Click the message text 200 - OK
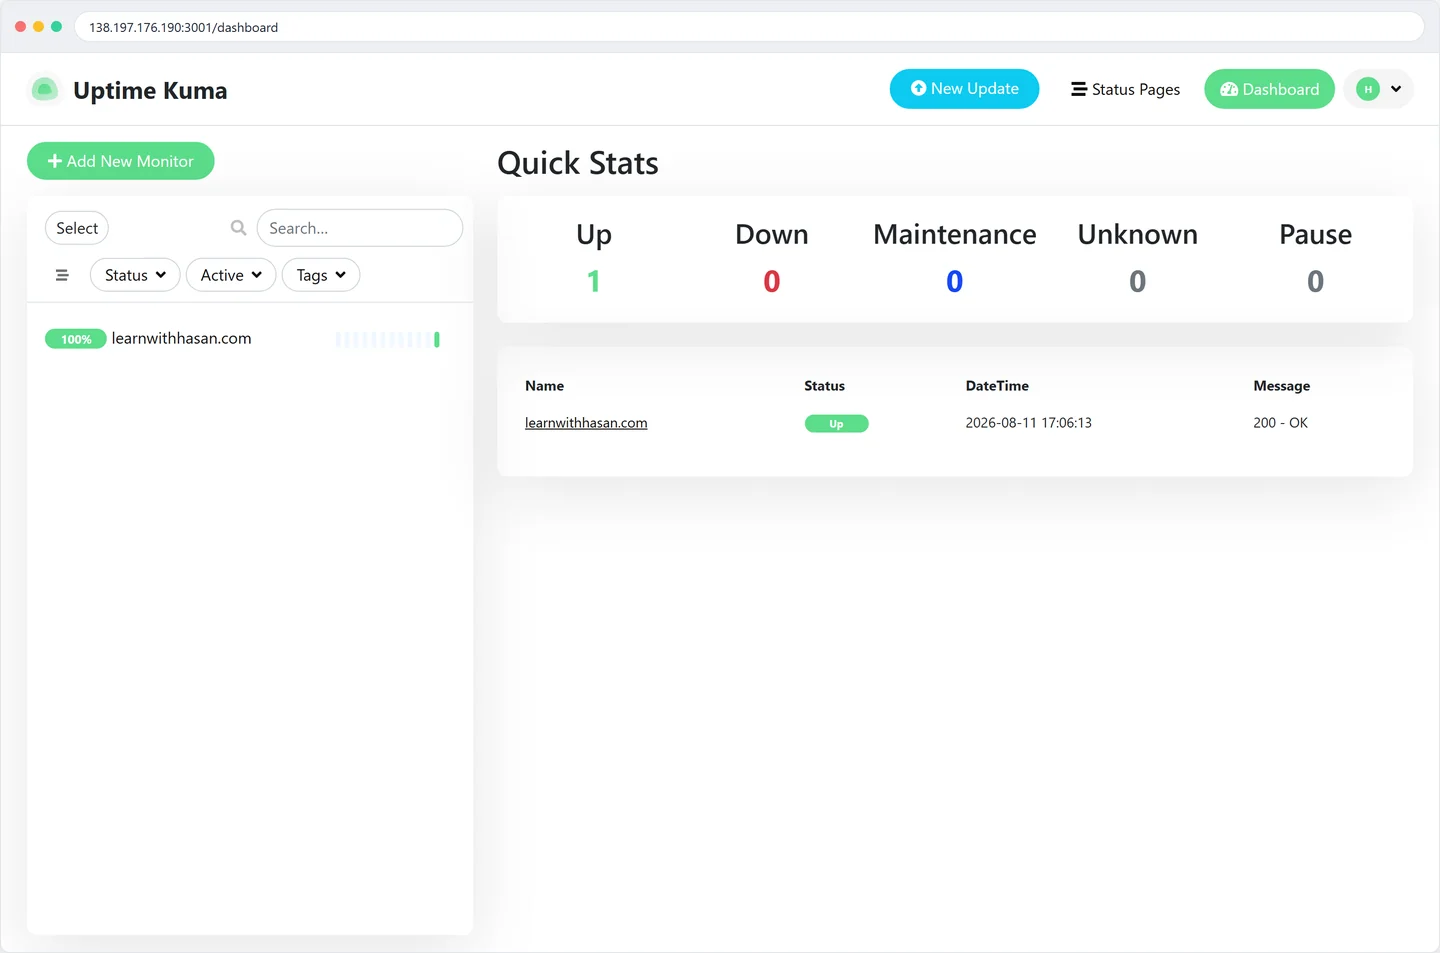This screenshot has height=953, width=1440. click(1280, 423)
